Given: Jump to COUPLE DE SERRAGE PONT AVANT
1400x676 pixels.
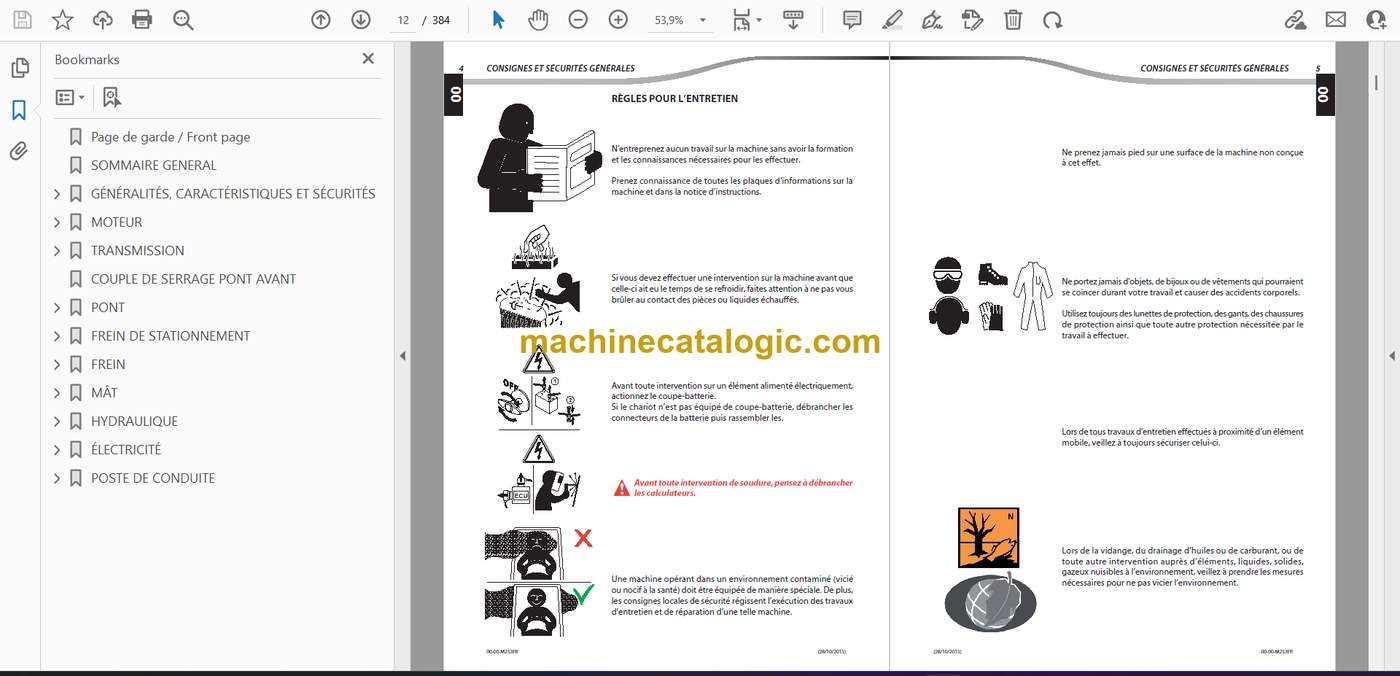Looking at the screenshot, I should [193, 279].
